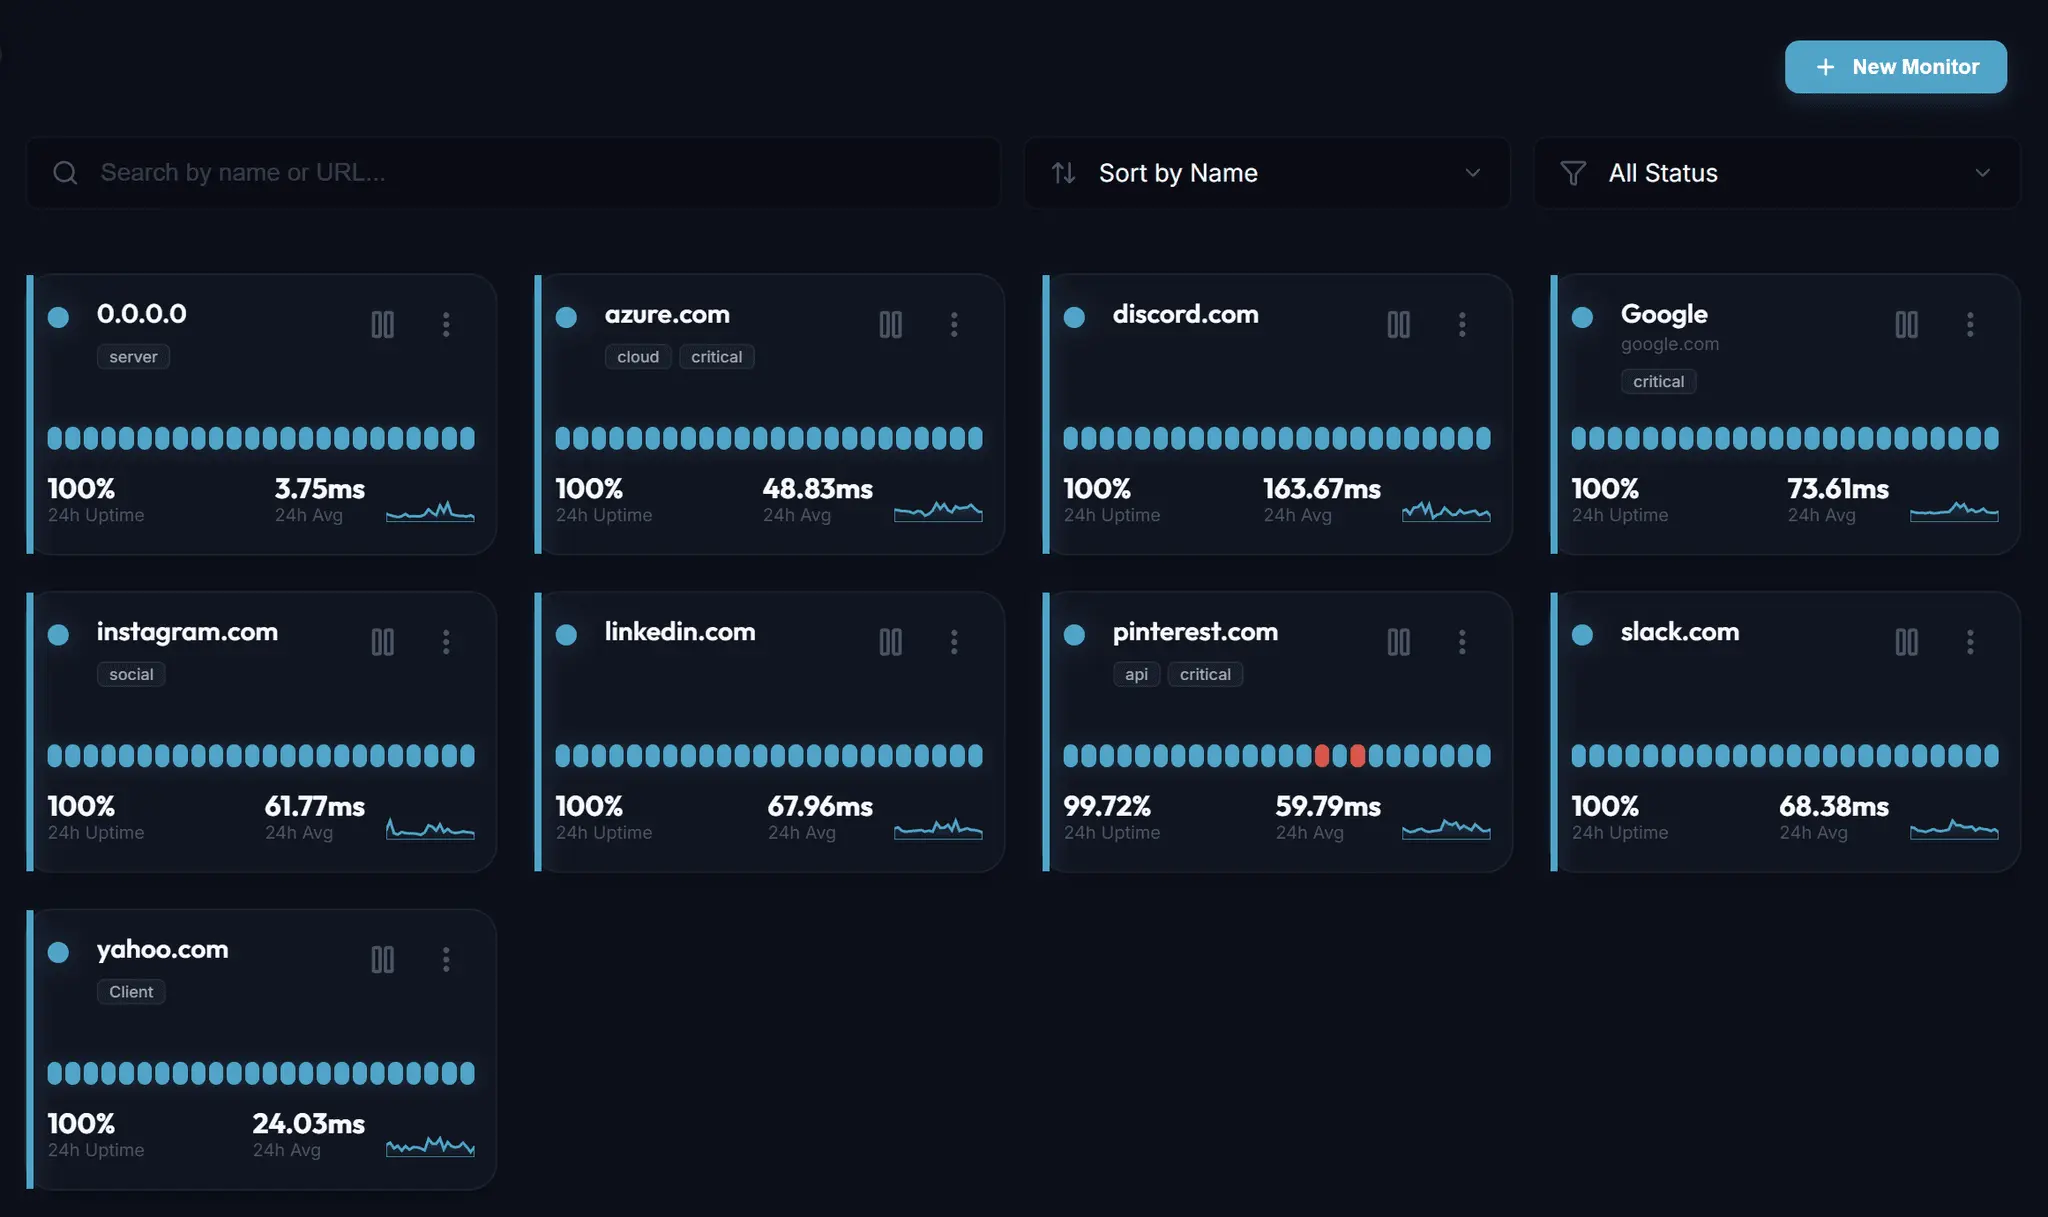Image resolution: width=2048 pixels, height=1217 pixels.
Task: Open the 0.0.0.0 three-dot options menu
Action: [446, 324]
